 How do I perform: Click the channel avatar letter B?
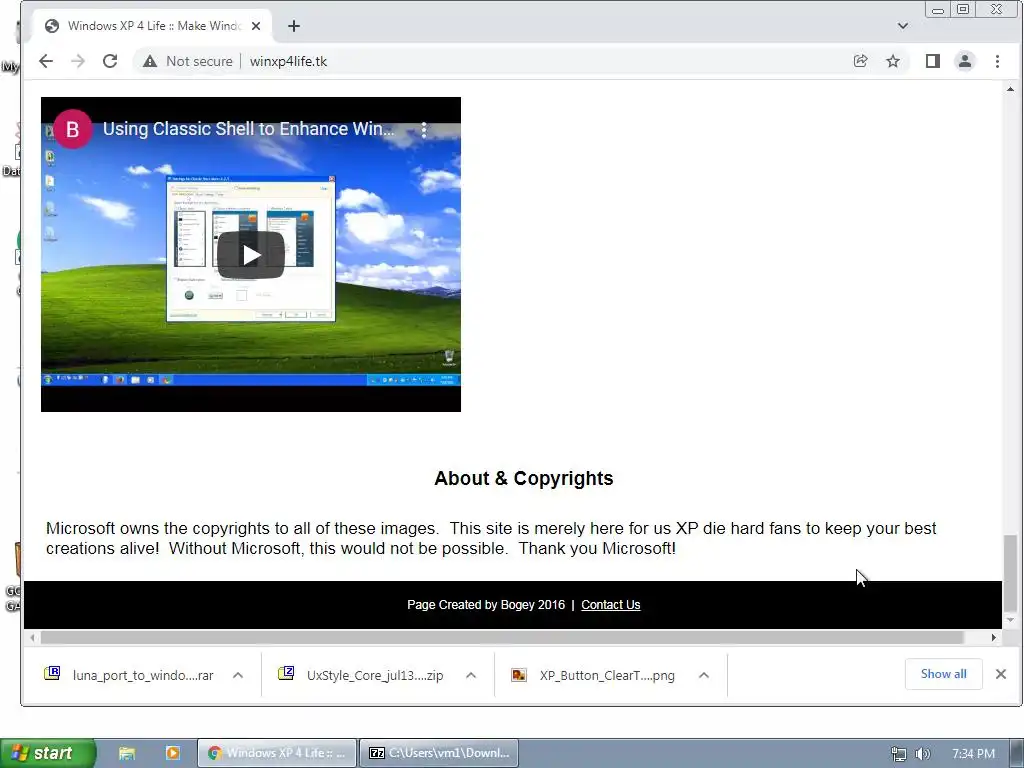coord(72,129)
